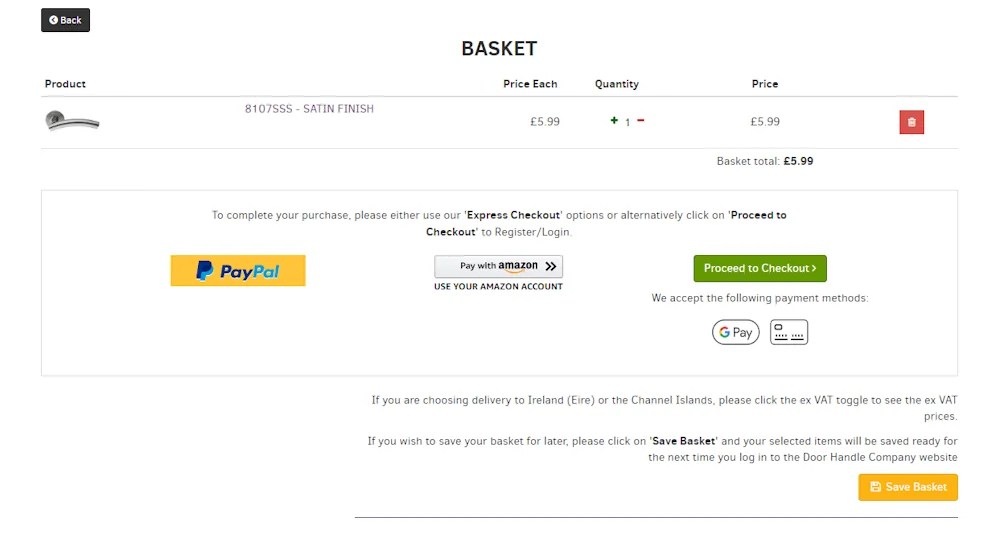Click the Back button
The image size is (1000, 534).
click(x=65, y=20)
